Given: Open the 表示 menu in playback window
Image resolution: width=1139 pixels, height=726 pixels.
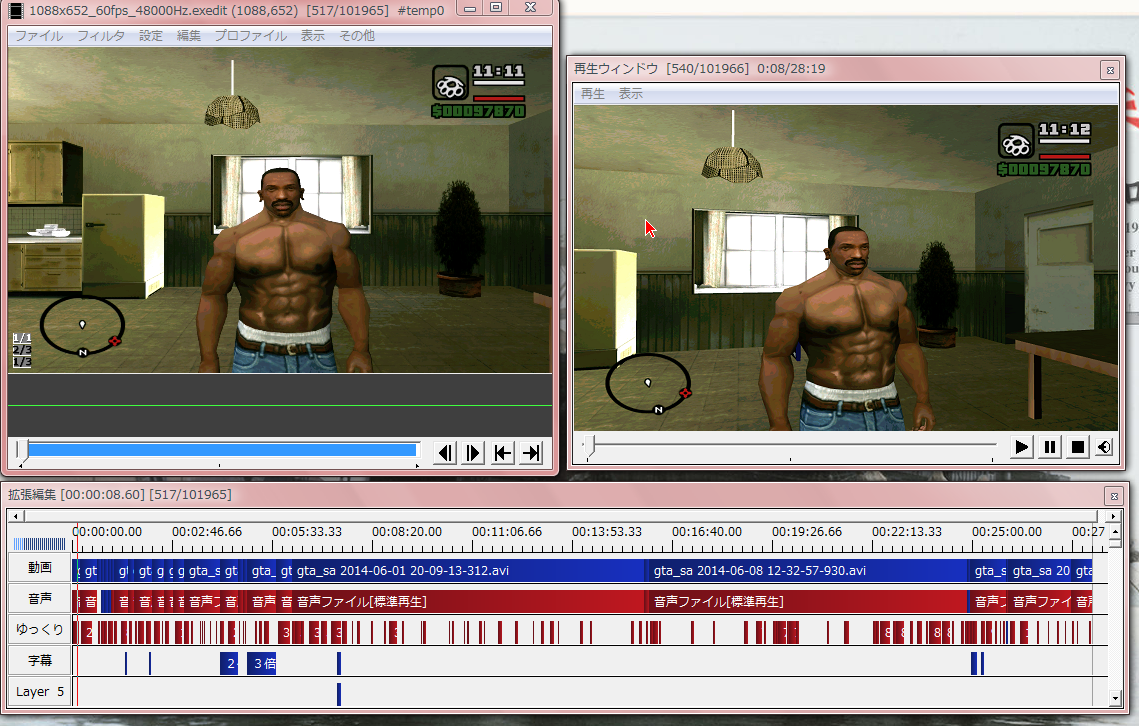Looking at the screenshot, I should pyautogui.click(x=631, y=94).
